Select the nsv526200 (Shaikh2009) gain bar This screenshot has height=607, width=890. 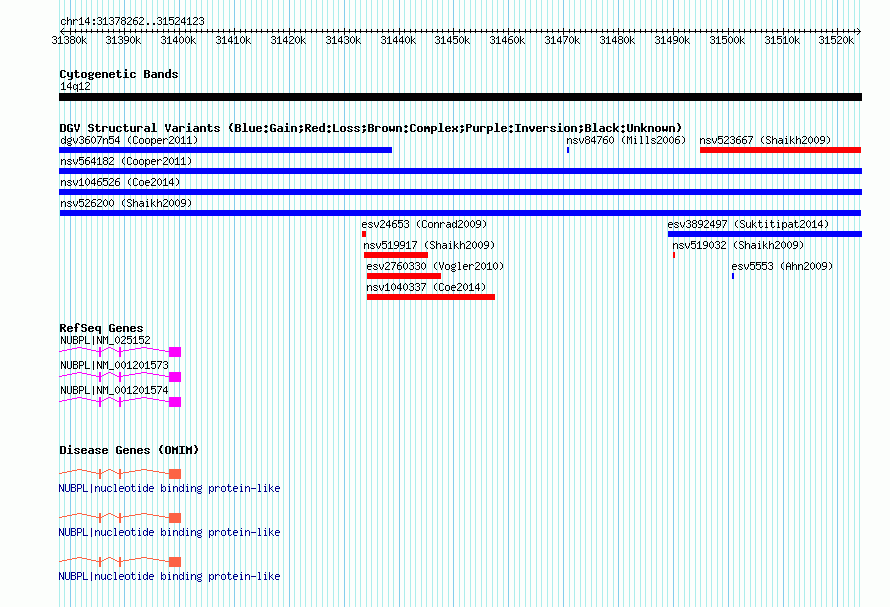coord(460,213)
